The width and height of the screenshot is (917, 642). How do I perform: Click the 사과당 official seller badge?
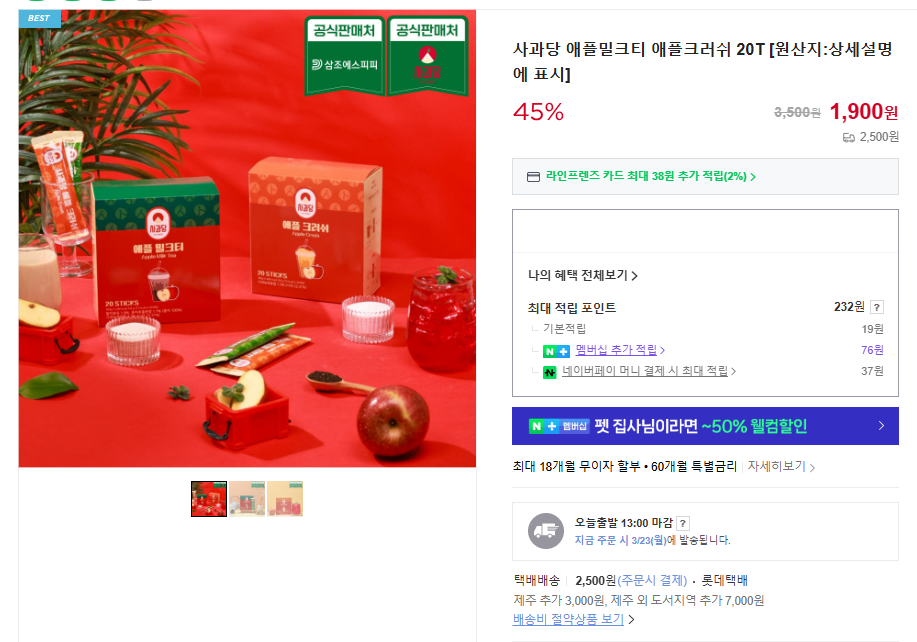click(427, 56)
